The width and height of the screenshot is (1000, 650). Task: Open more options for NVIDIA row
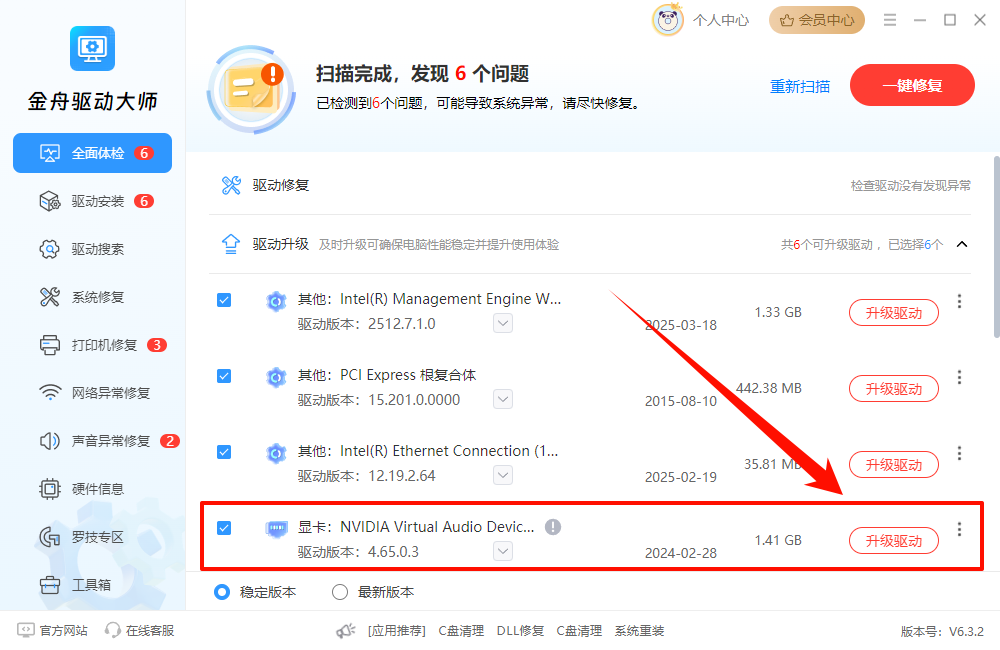[959, 529]
